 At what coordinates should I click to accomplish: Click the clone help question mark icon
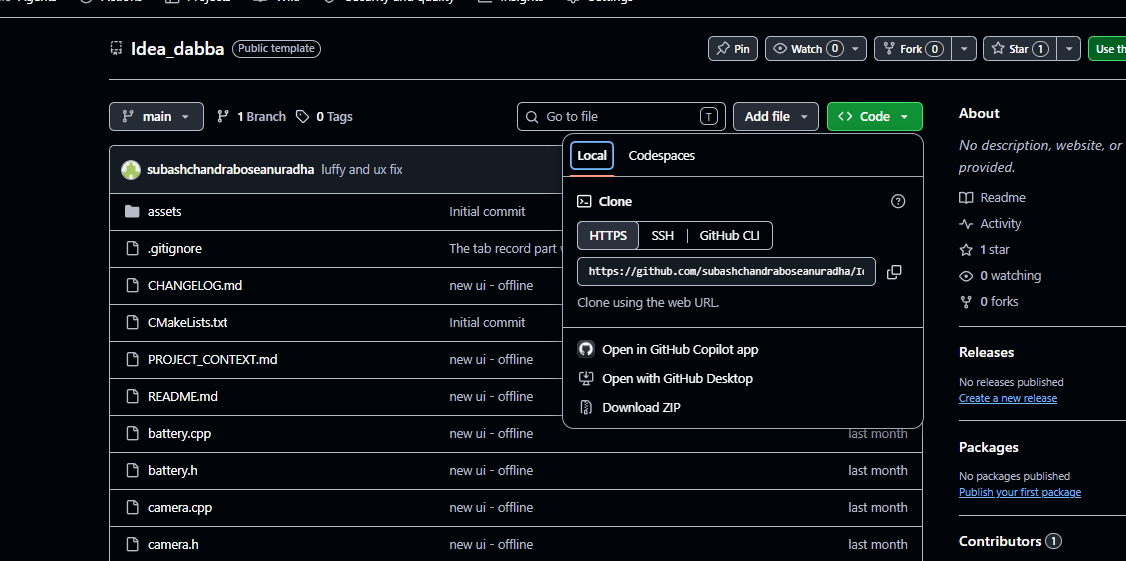pos(898,202)
